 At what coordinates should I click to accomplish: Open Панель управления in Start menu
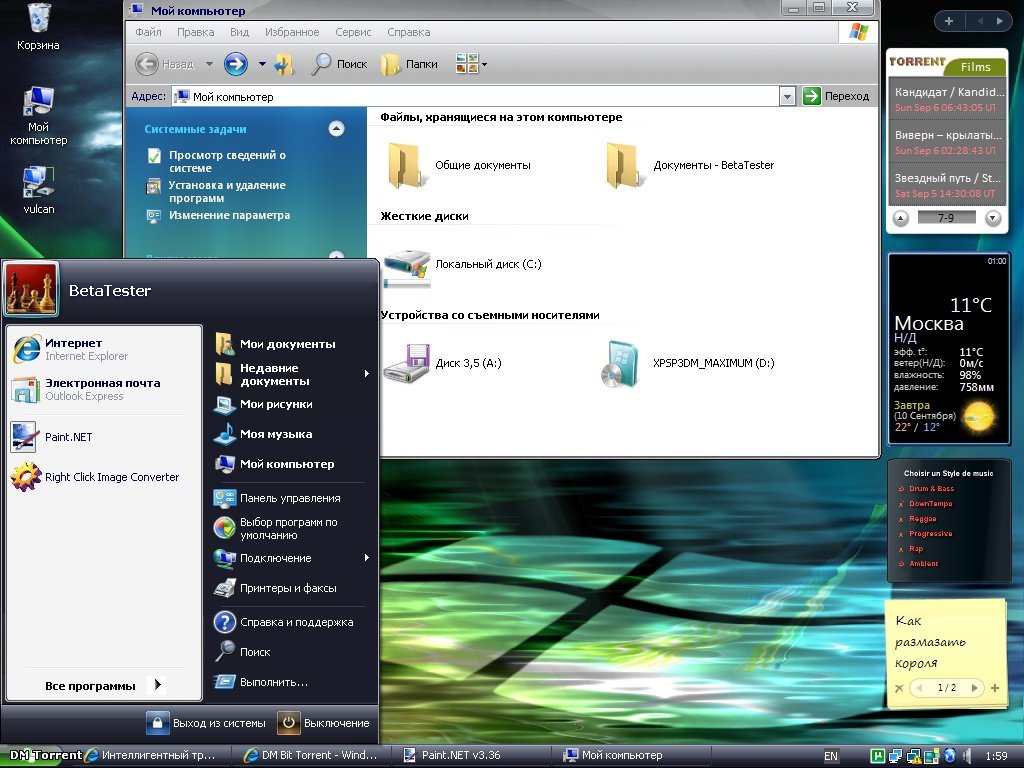pos(278,498)
